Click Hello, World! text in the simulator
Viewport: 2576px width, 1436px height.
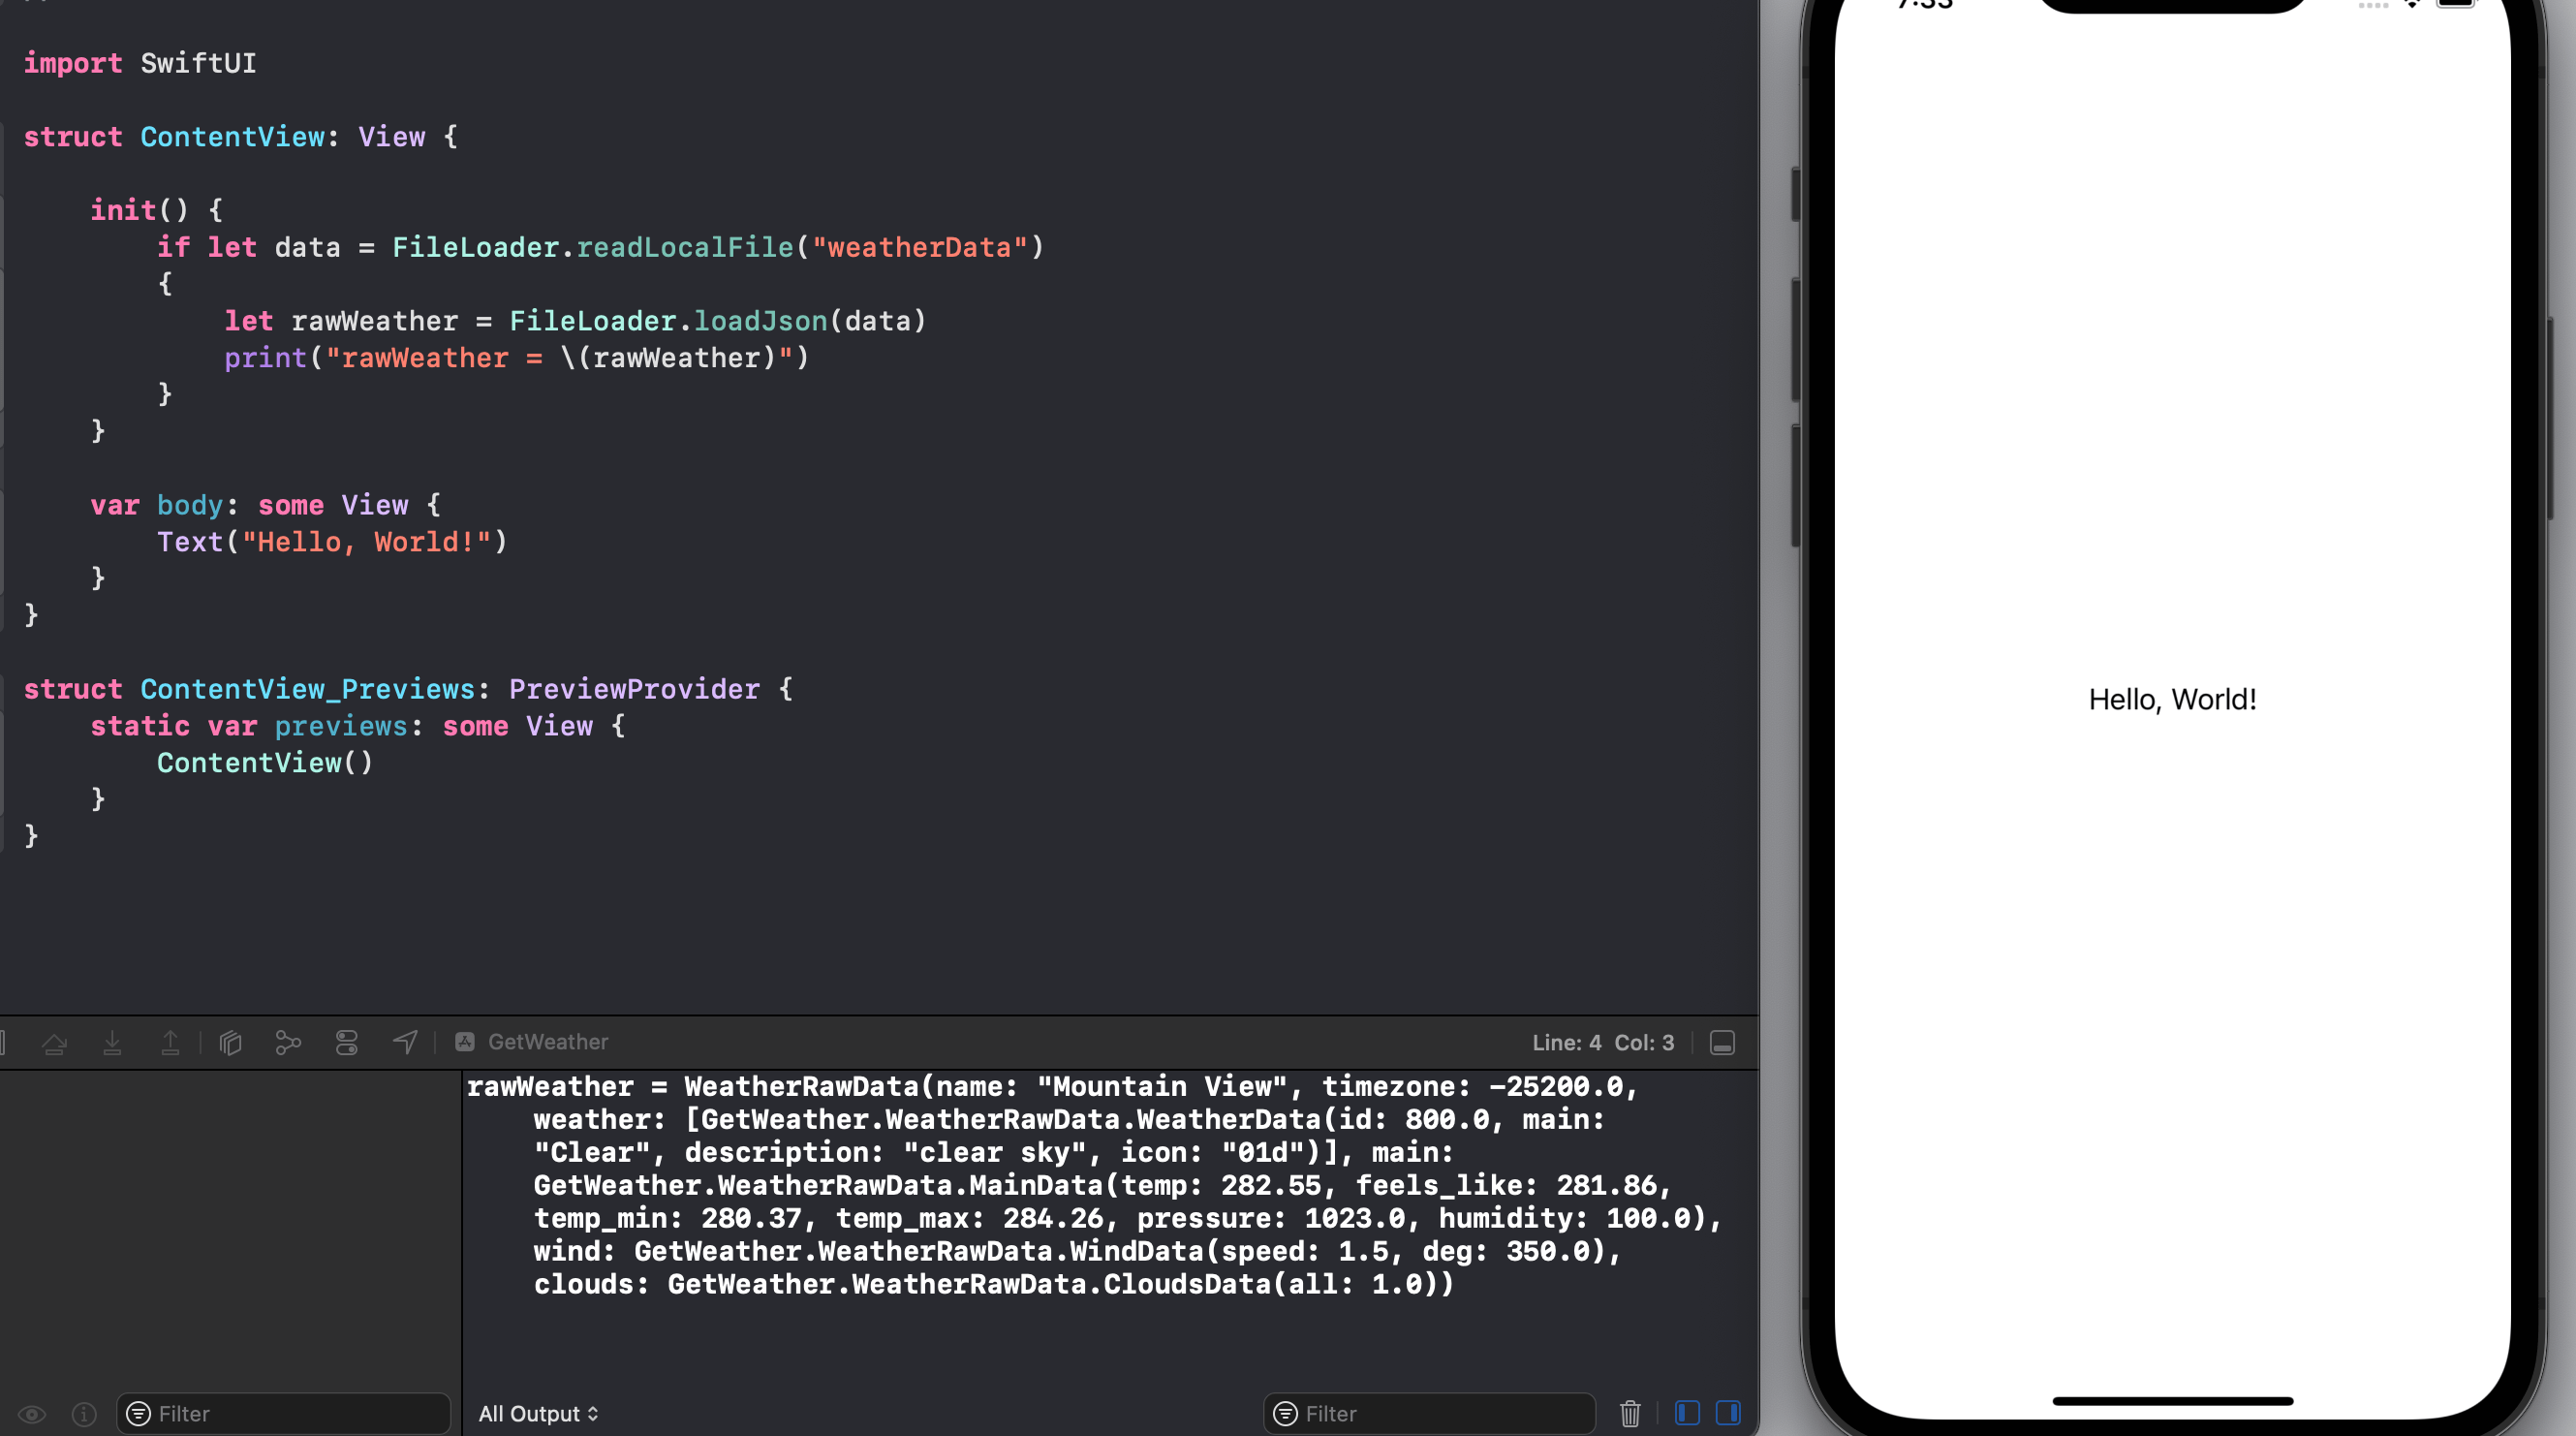2172,699
